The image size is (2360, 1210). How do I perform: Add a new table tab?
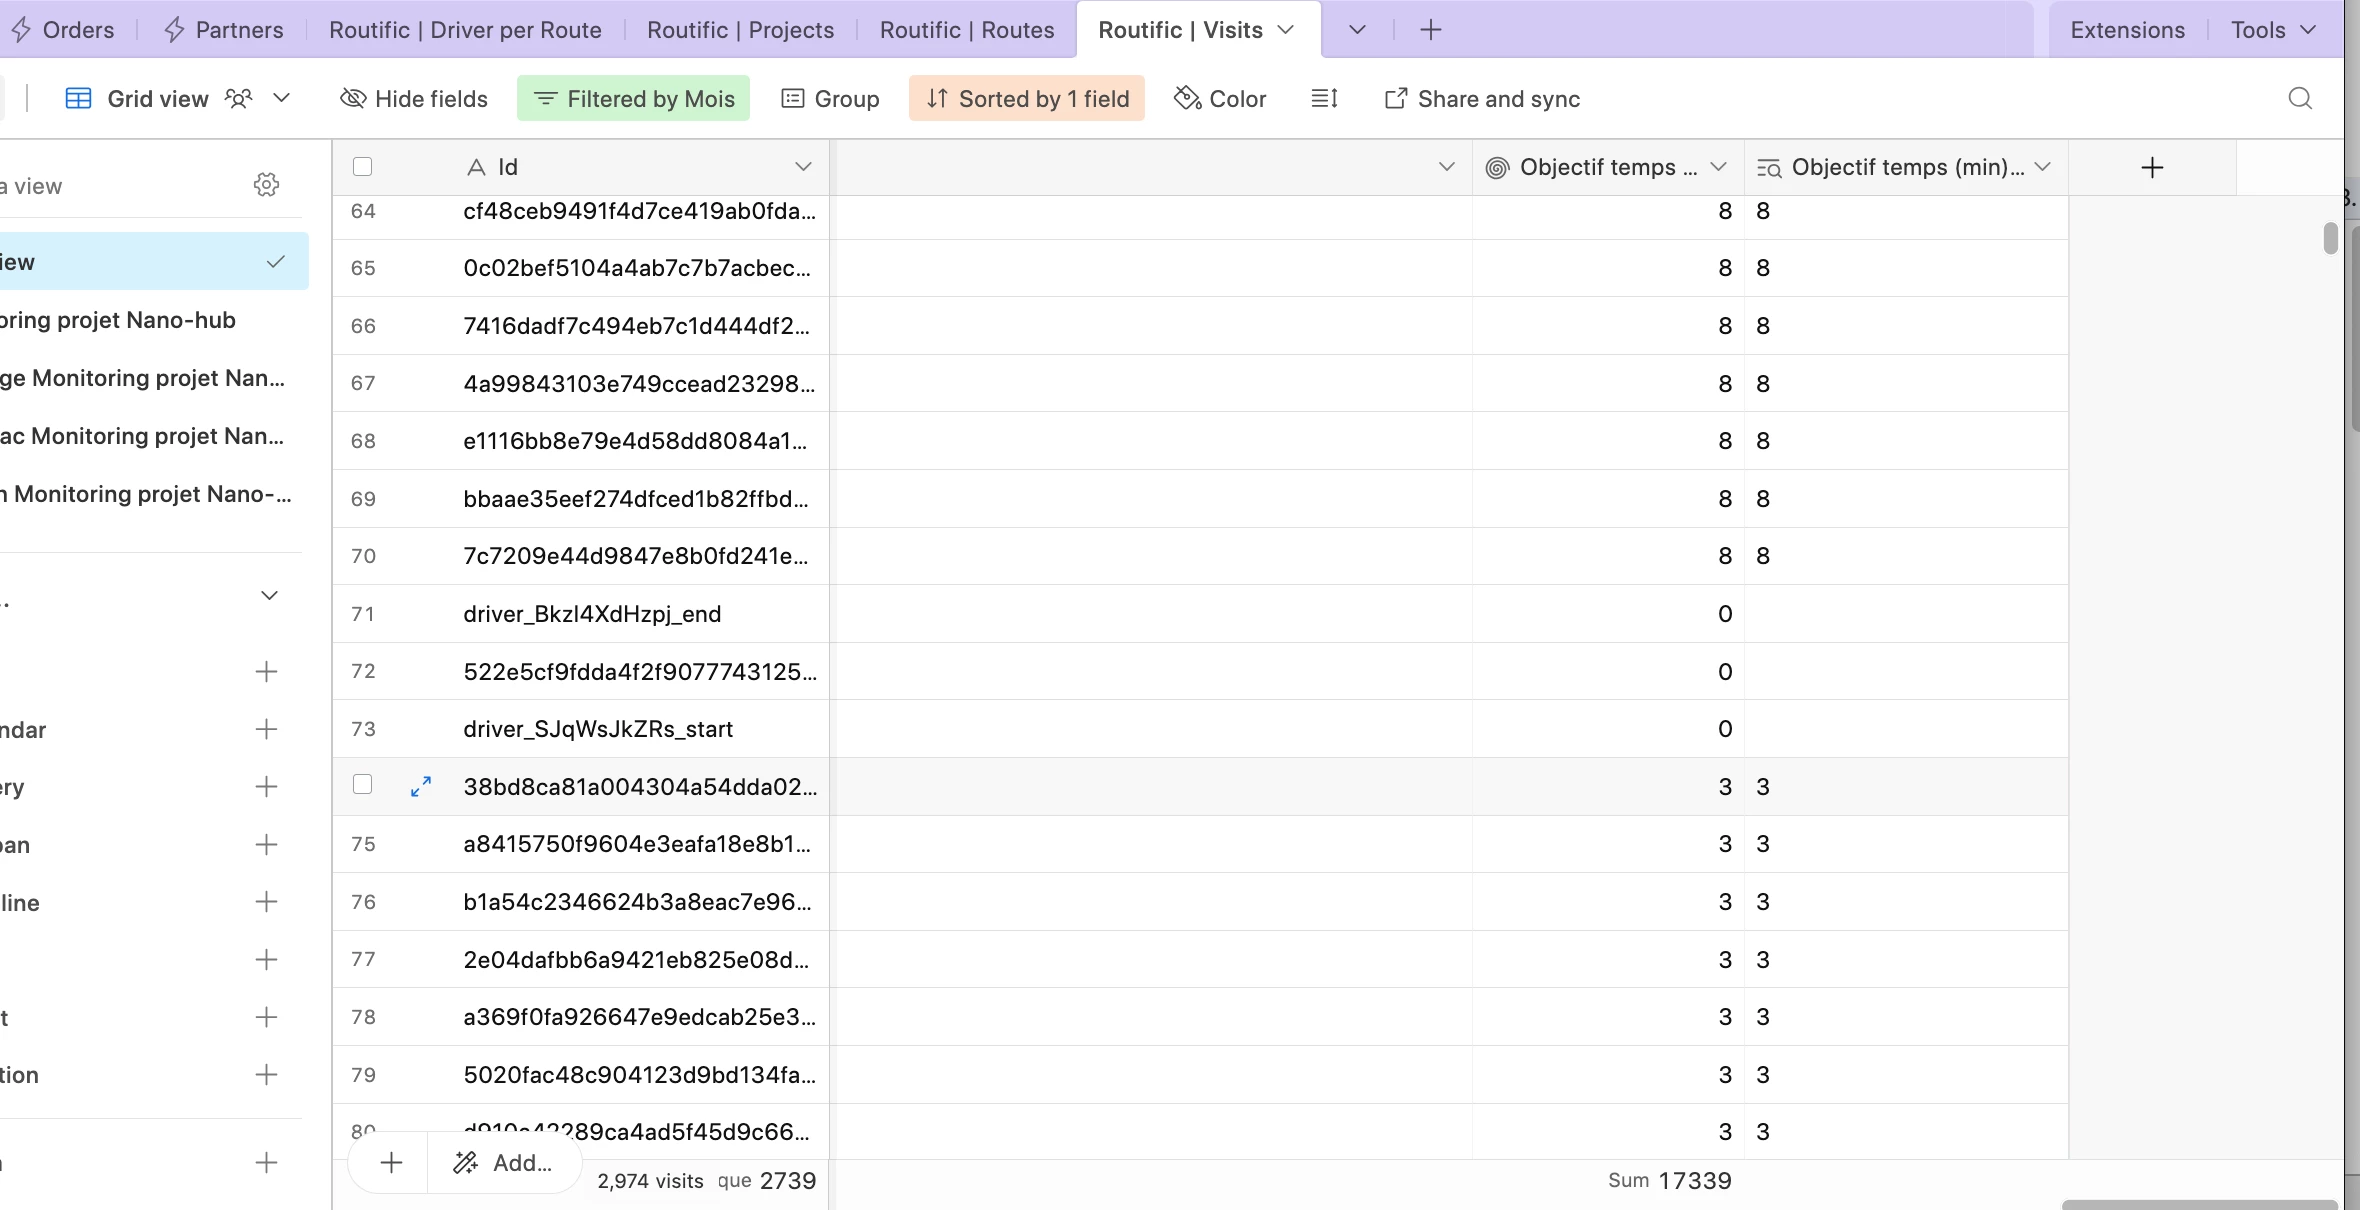(1431, 30)
